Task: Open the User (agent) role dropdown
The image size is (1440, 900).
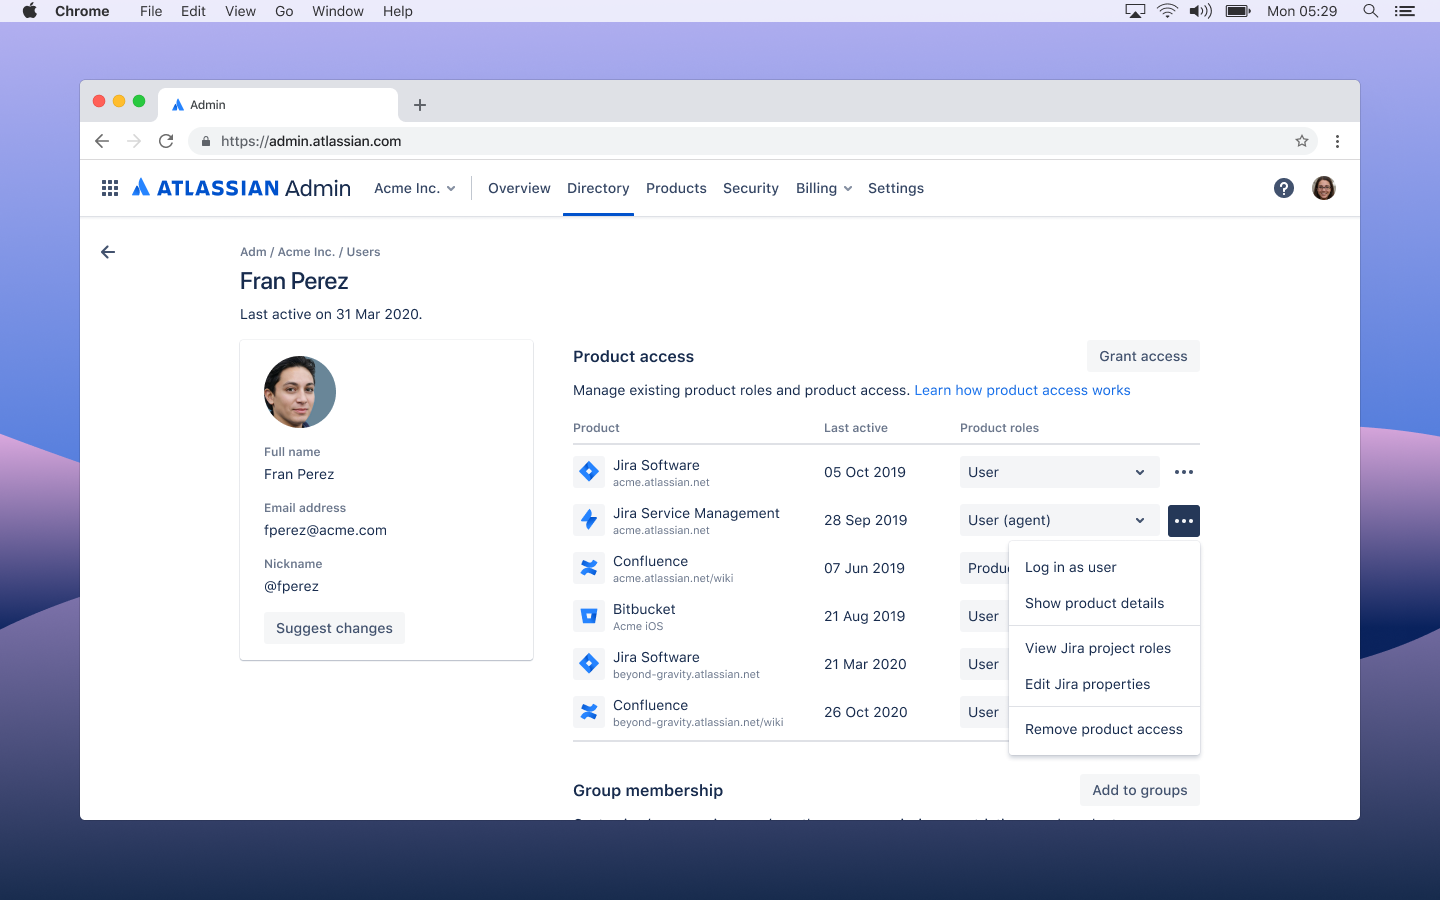Action: pyautogui.click(x=1060, y=520)
